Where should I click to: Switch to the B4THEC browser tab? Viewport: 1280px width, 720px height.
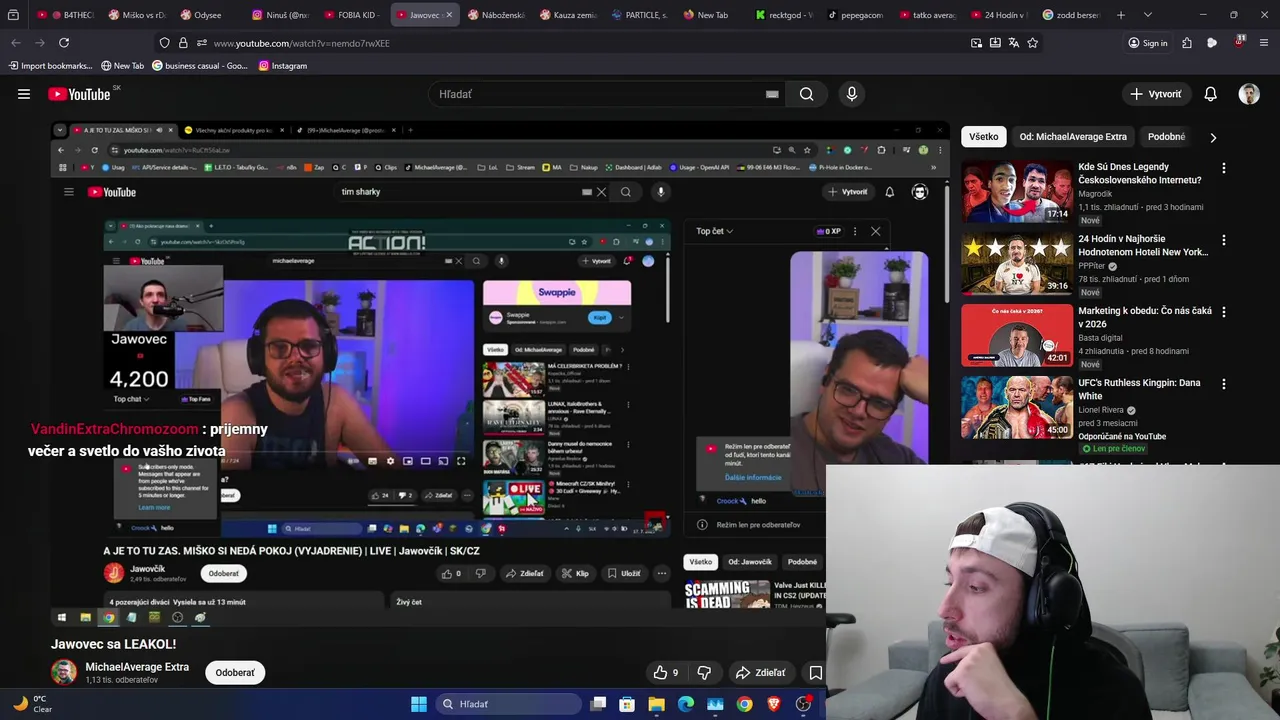click(x=66, y=15)
